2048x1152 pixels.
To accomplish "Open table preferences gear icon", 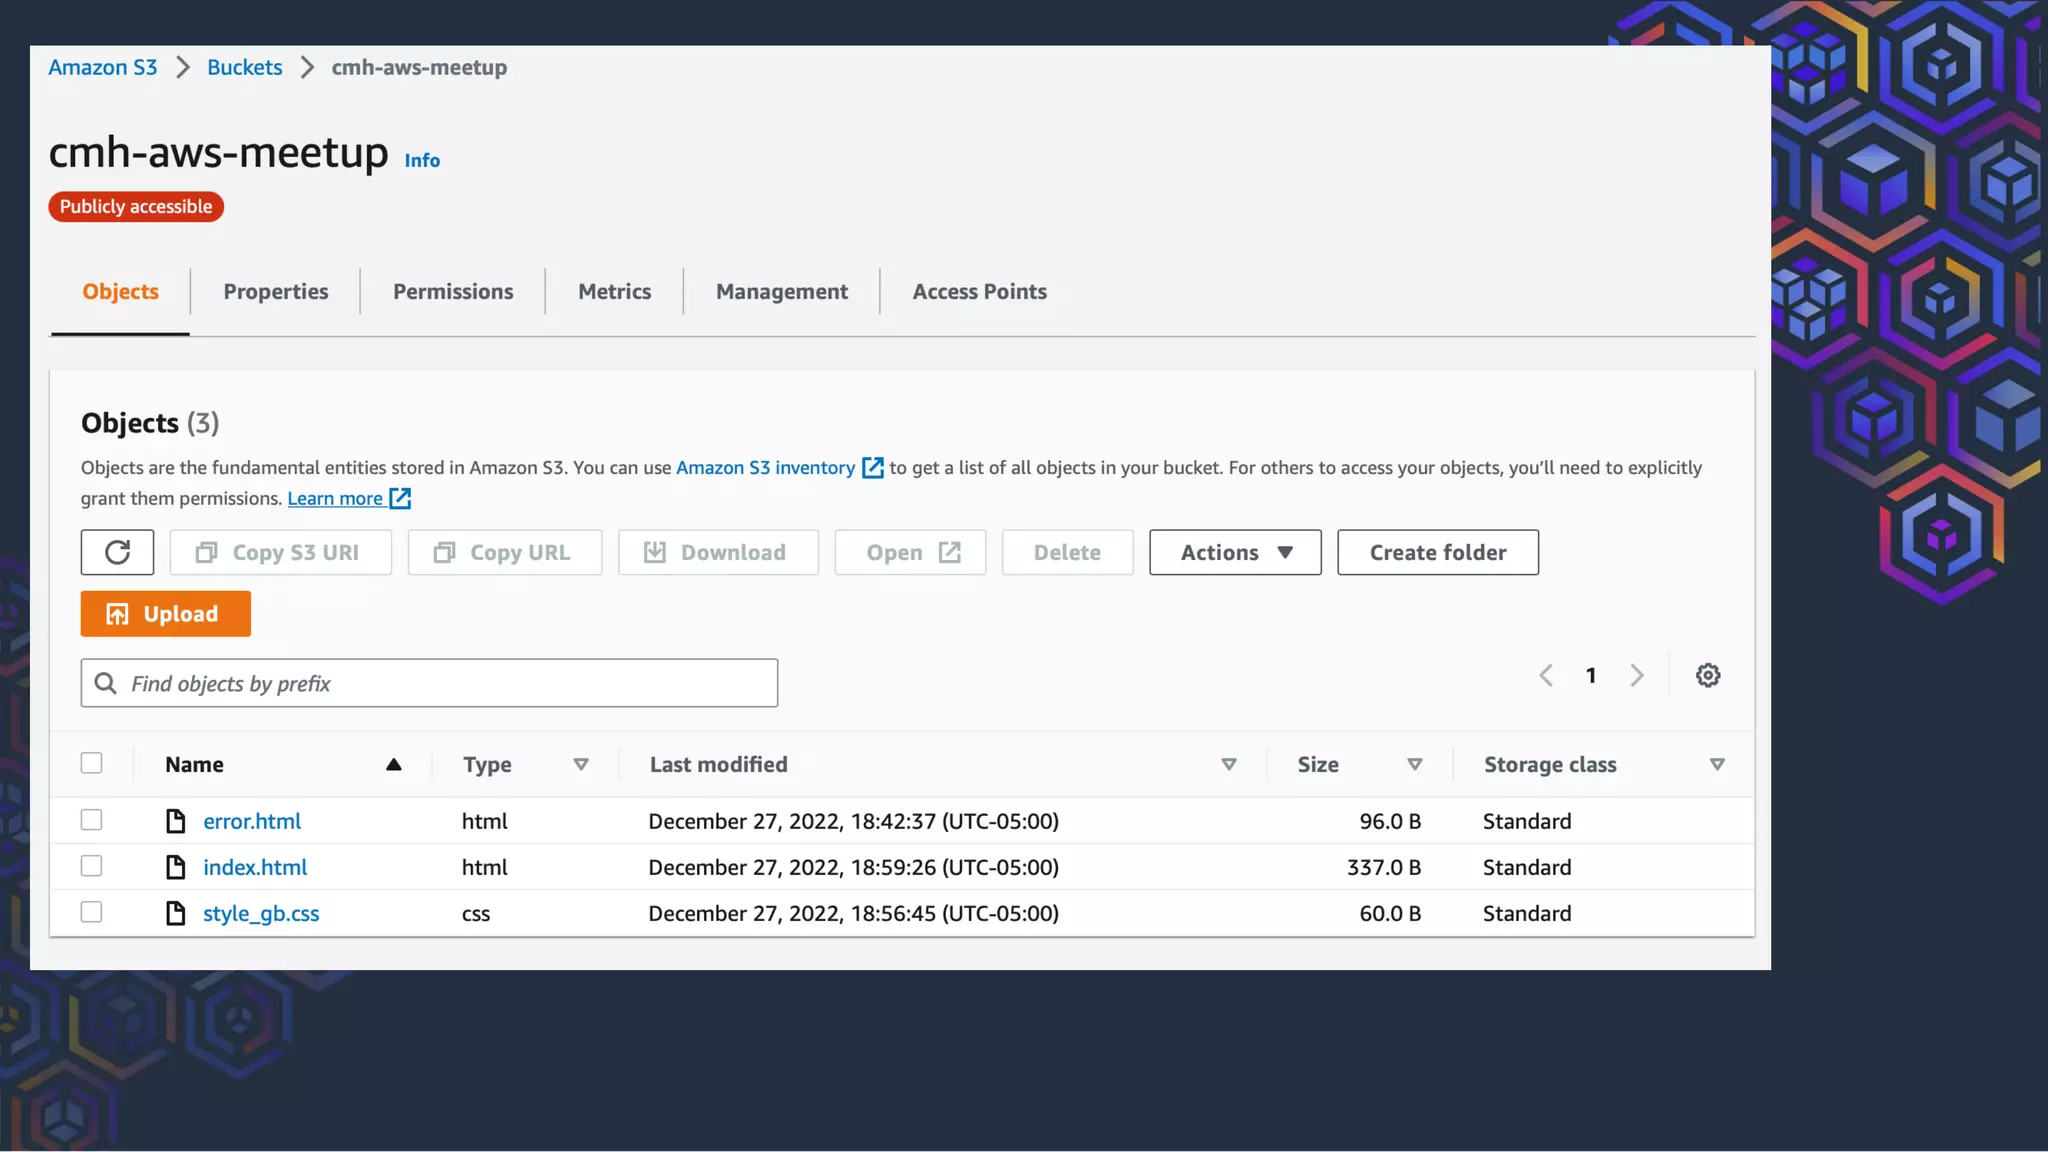I will [x=1707, y=675].
